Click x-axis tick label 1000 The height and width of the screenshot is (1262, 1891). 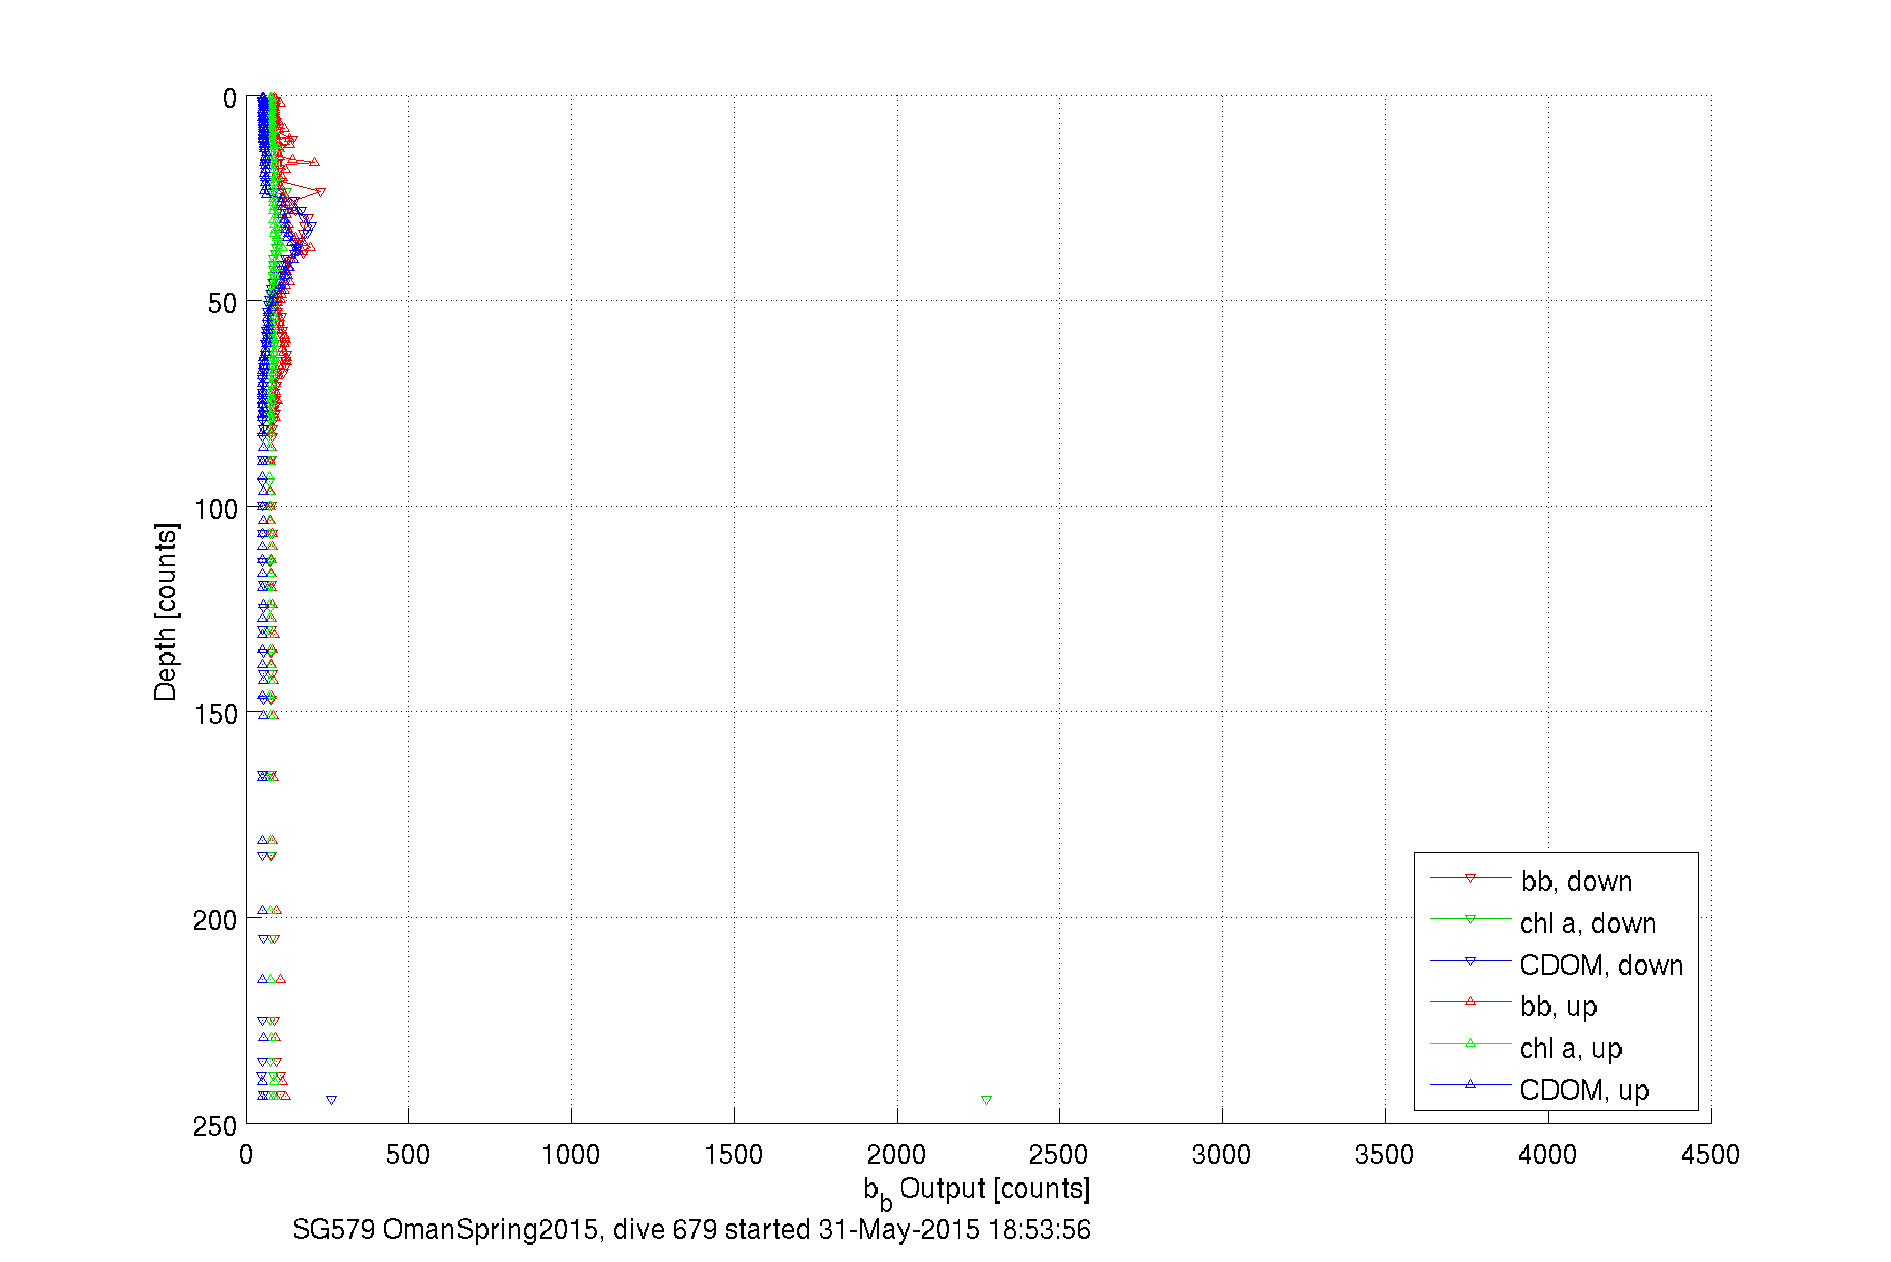(570, 1155)
